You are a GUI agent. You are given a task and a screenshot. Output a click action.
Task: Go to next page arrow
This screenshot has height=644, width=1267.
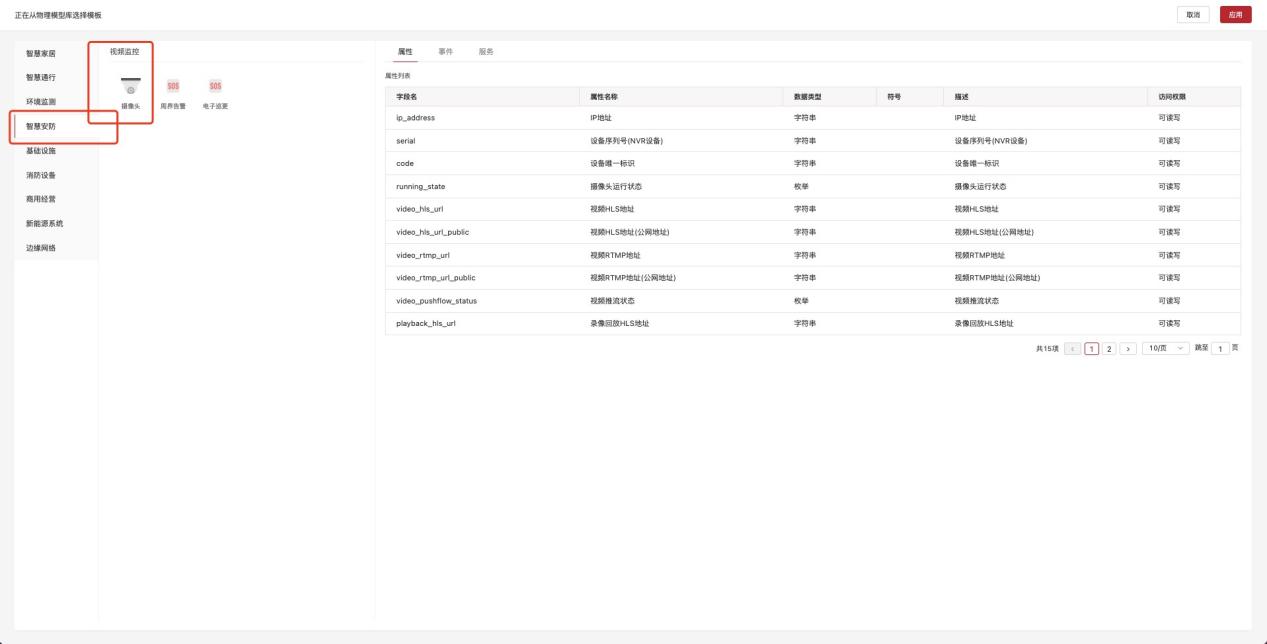pyautogui.click(x=1127, y=348)
